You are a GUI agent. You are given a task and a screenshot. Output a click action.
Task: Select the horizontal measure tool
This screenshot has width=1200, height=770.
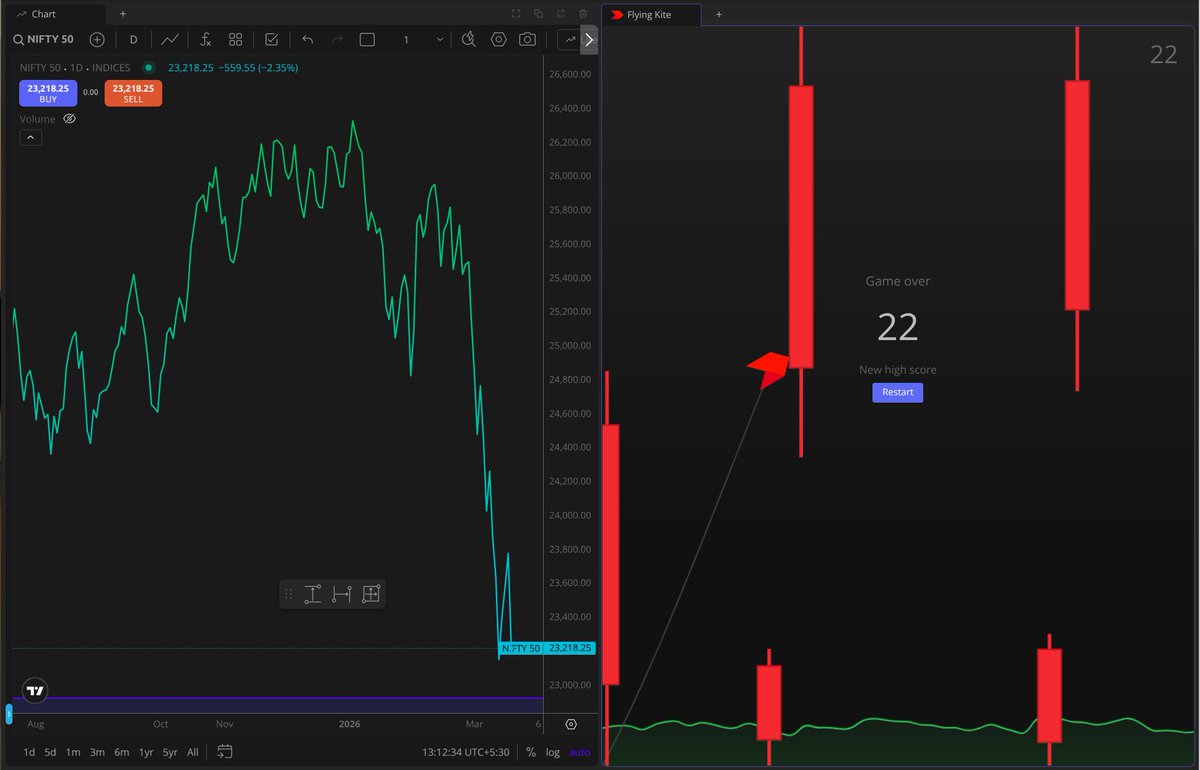pos(341,594)
